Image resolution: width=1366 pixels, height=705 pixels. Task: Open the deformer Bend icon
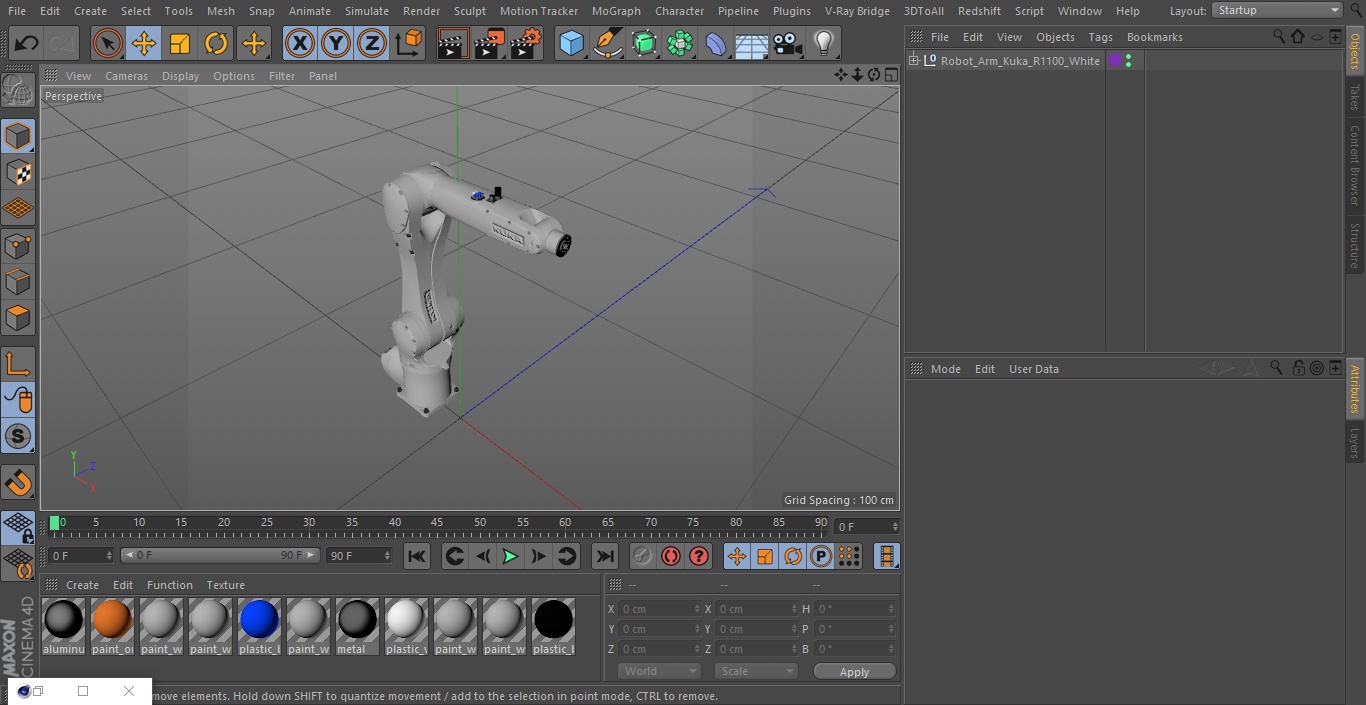pos(716,43)
